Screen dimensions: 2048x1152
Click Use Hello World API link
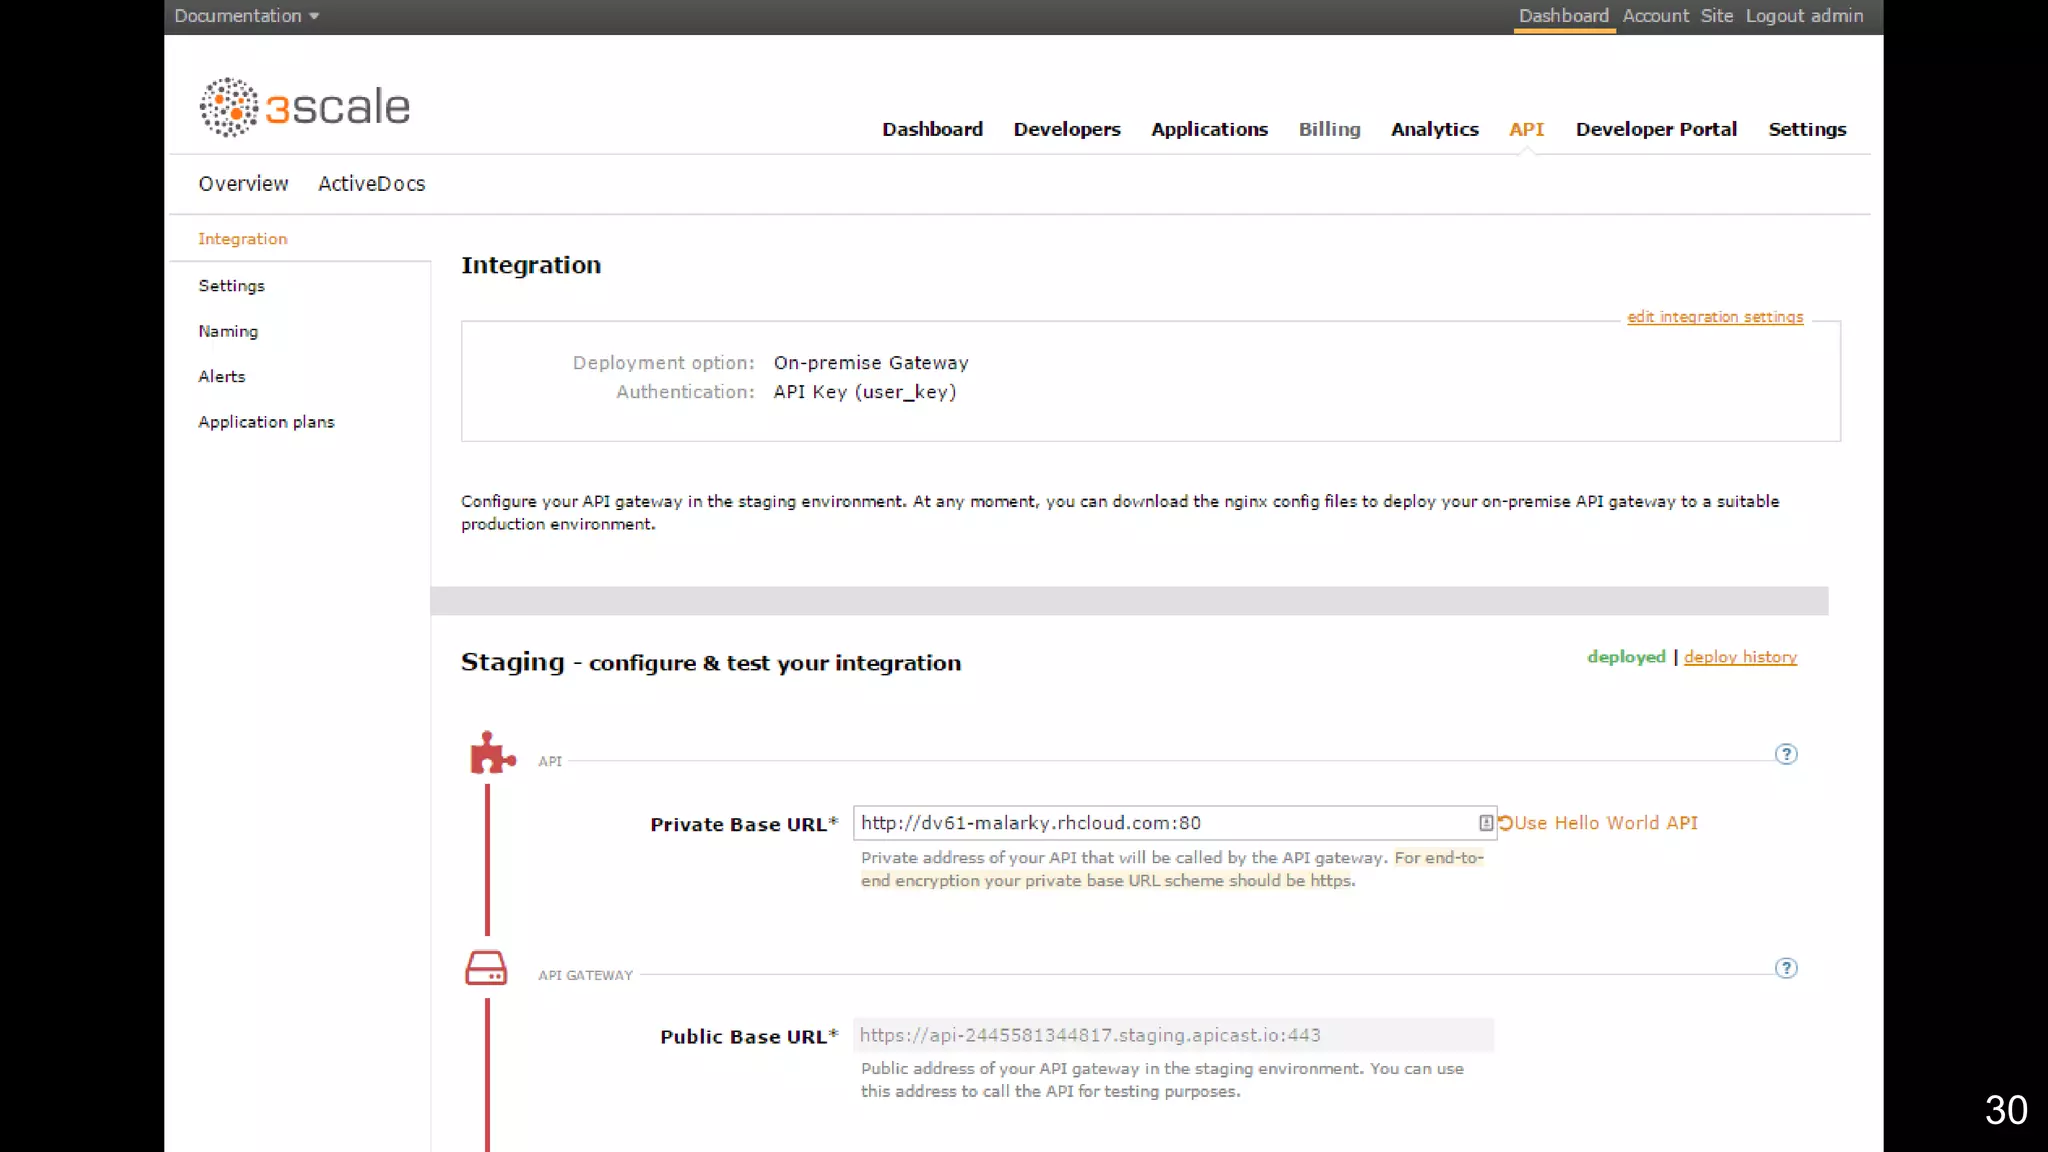[x=1606, y=823]
